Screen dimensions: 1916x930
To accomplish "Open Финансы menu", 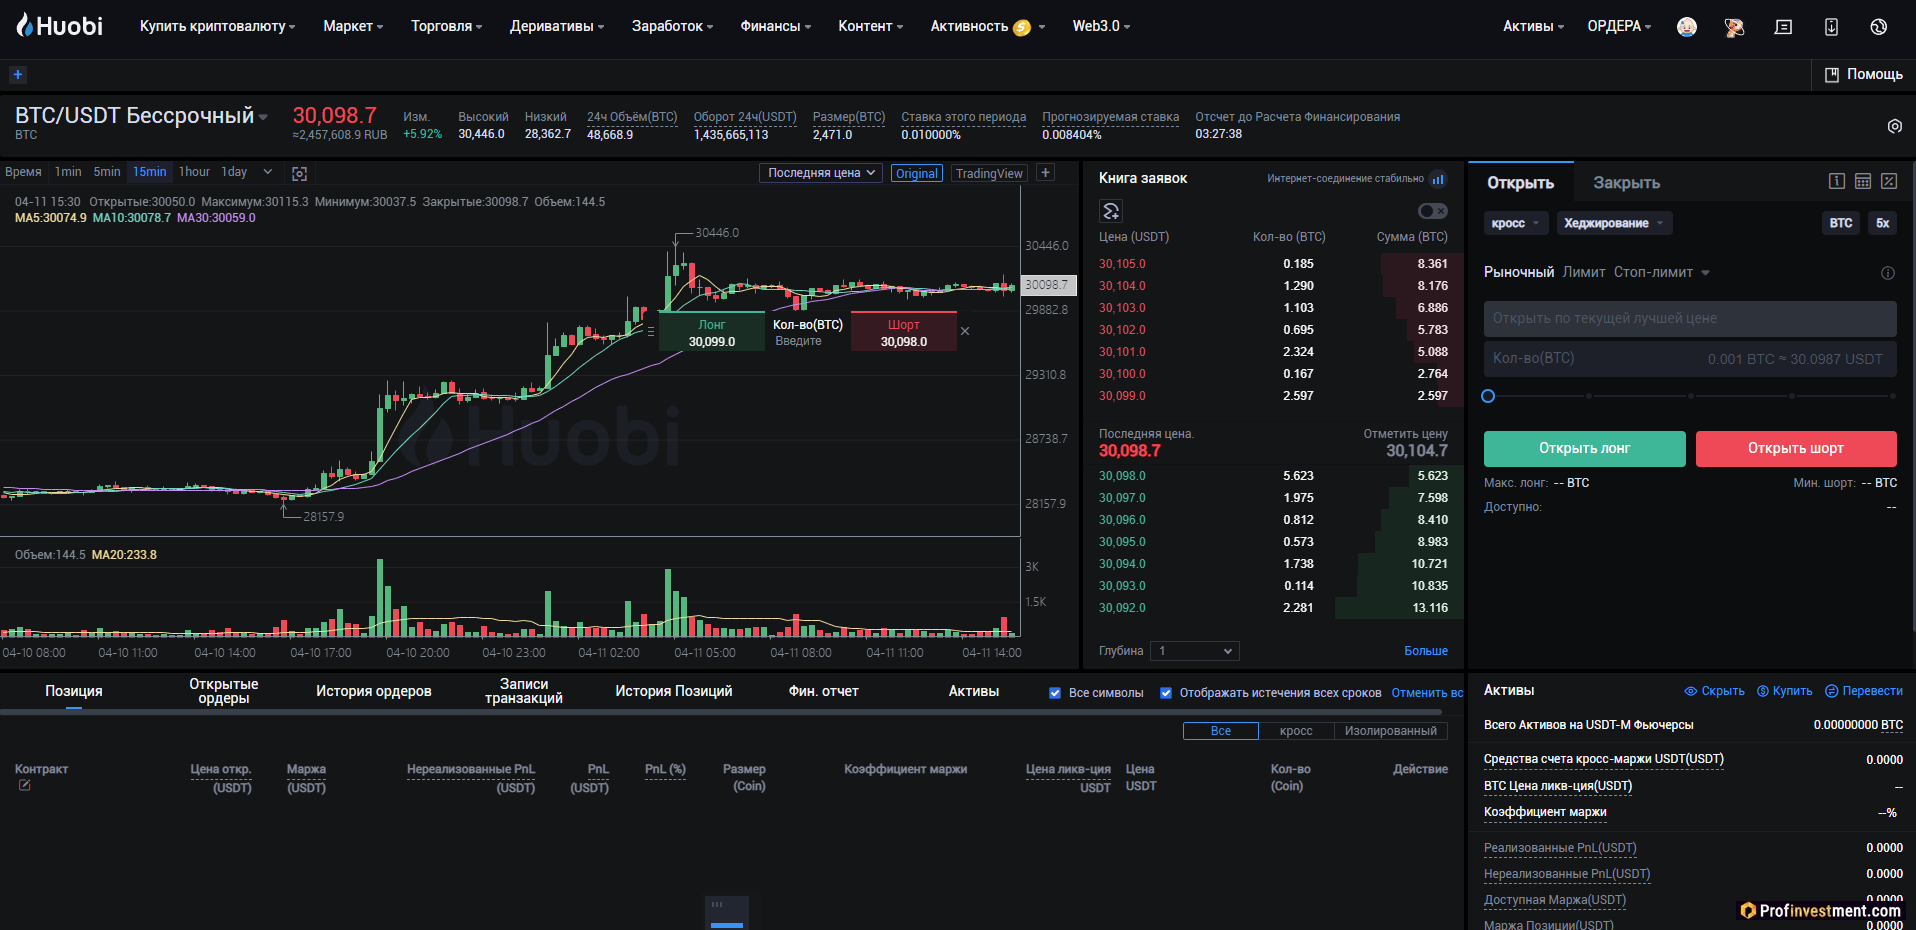I will tap(776, 27).
